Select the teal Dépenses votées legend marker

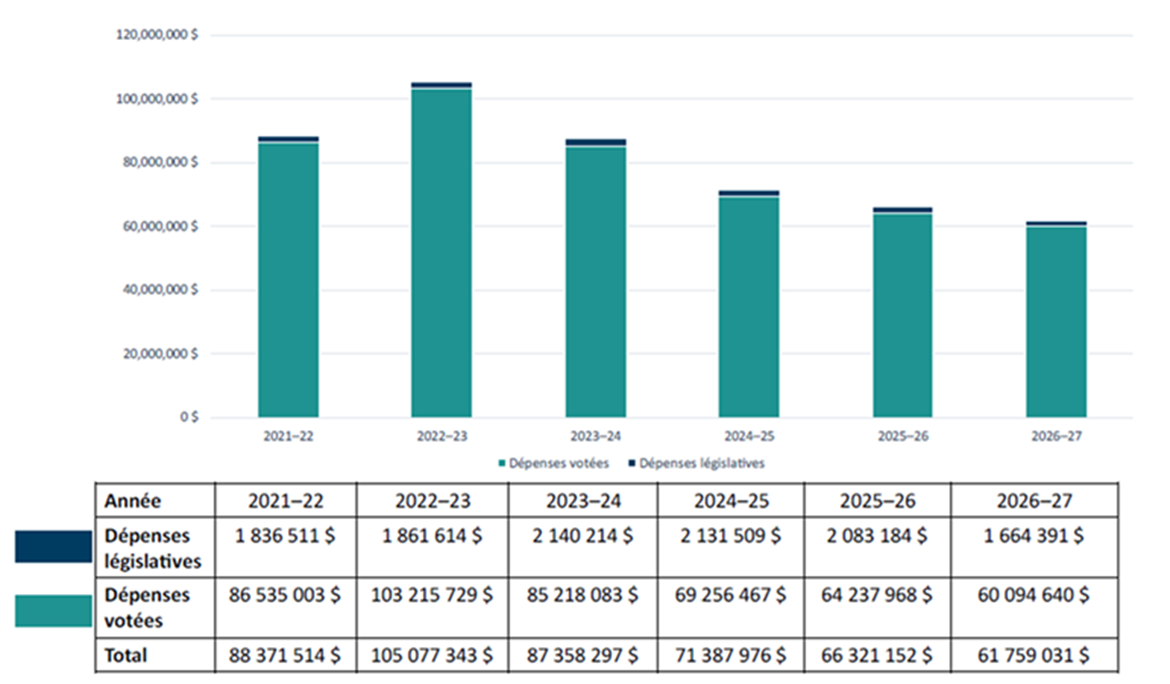tap(501, 463)
